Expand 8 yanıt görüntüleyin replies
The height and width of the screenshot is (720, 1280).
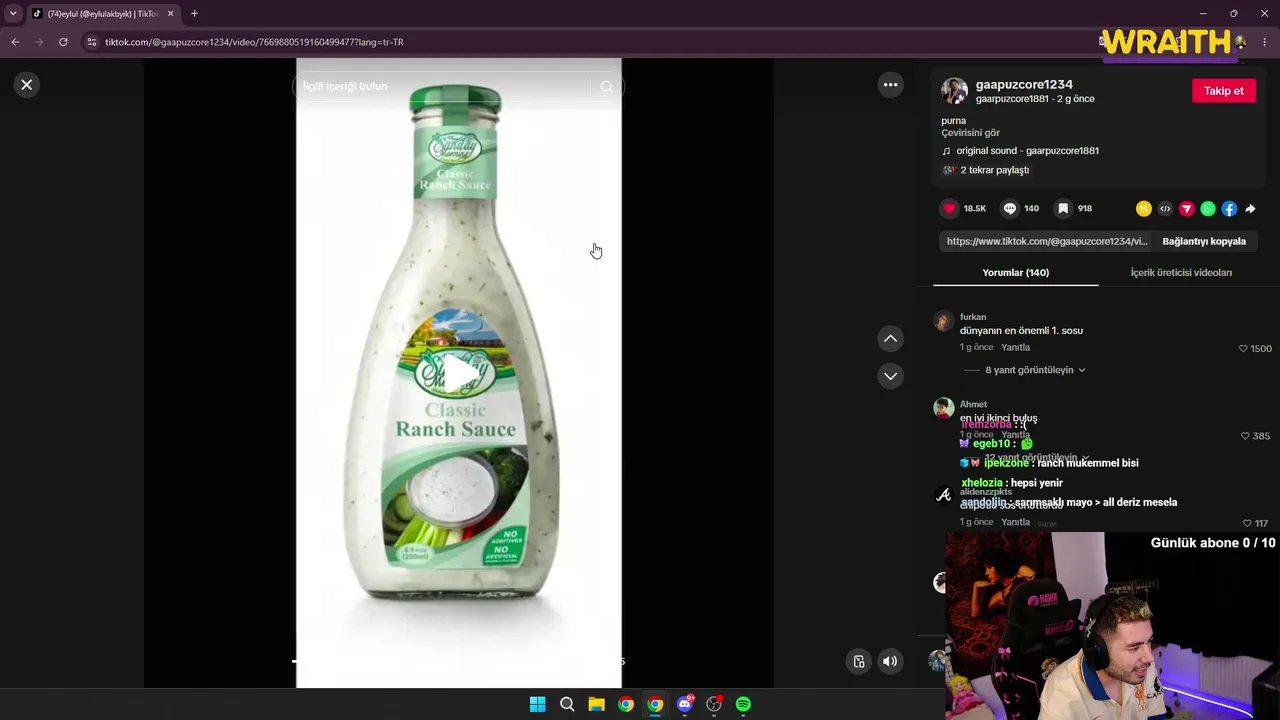point(1035,370)
